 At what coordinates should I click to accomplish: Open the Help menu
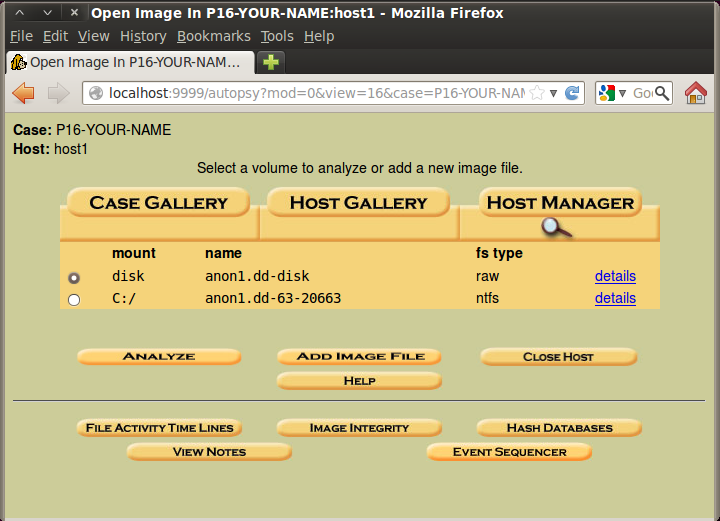coord(319,36)
